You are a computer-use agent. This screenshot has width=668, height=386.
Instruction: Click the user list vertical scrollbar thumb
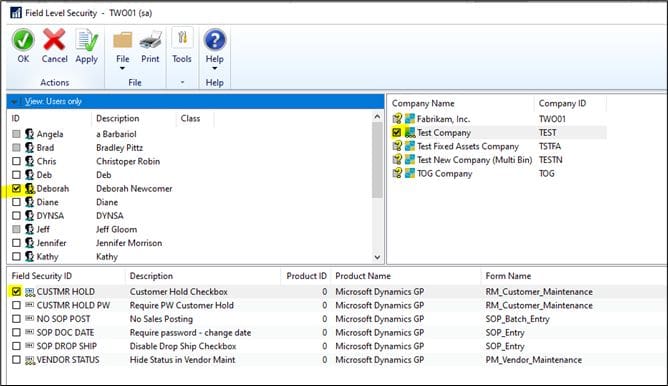pyautogui.click(x=377, y=160)
